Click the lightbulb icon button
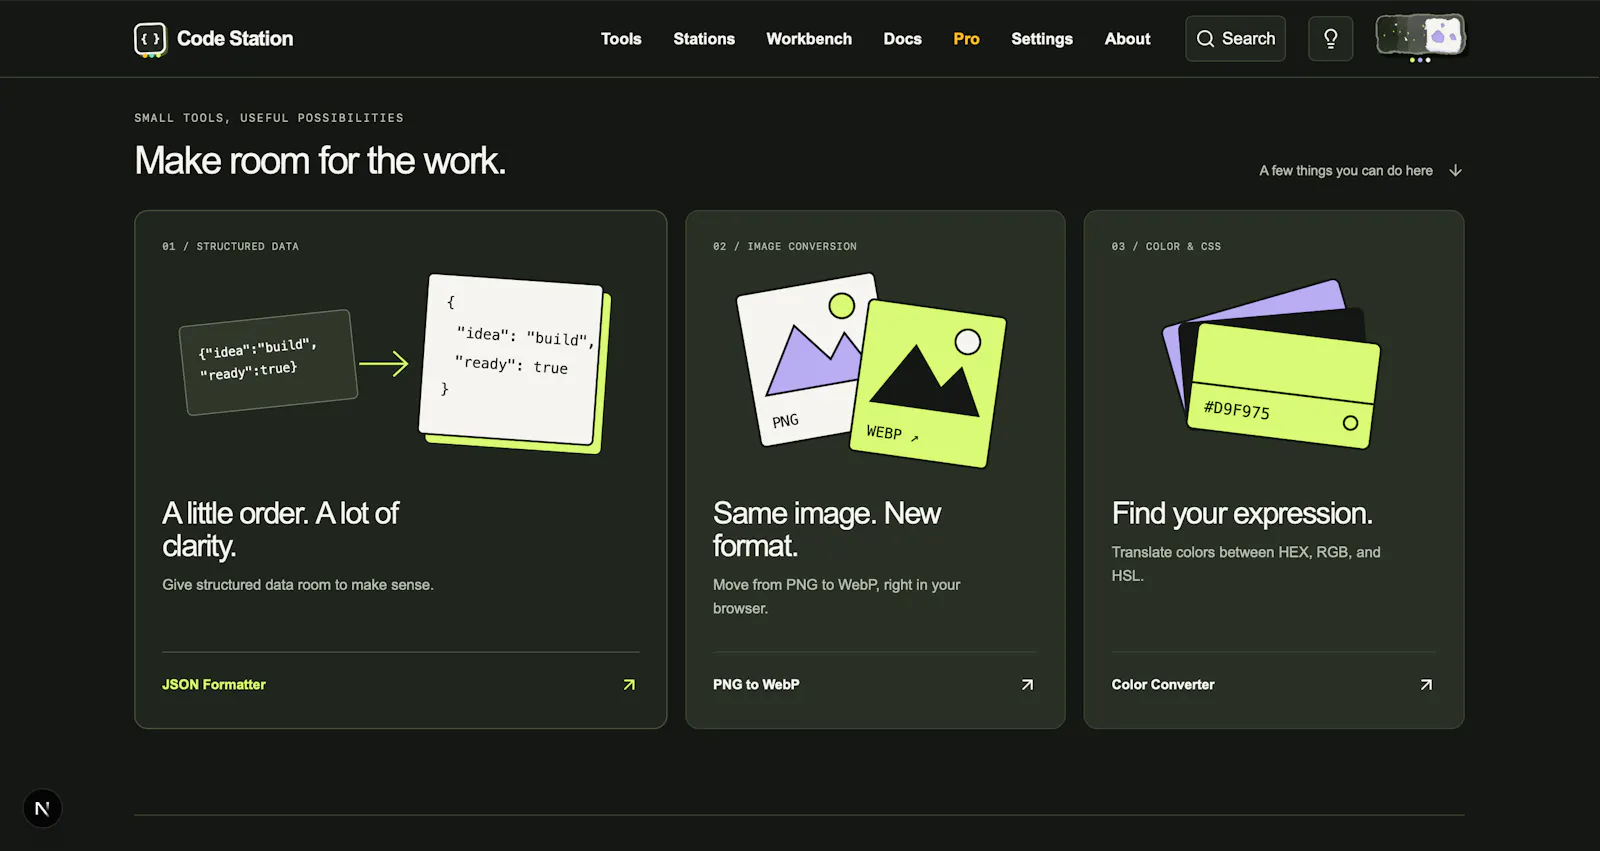1600x851 pixels. (x=1330, y=39)
